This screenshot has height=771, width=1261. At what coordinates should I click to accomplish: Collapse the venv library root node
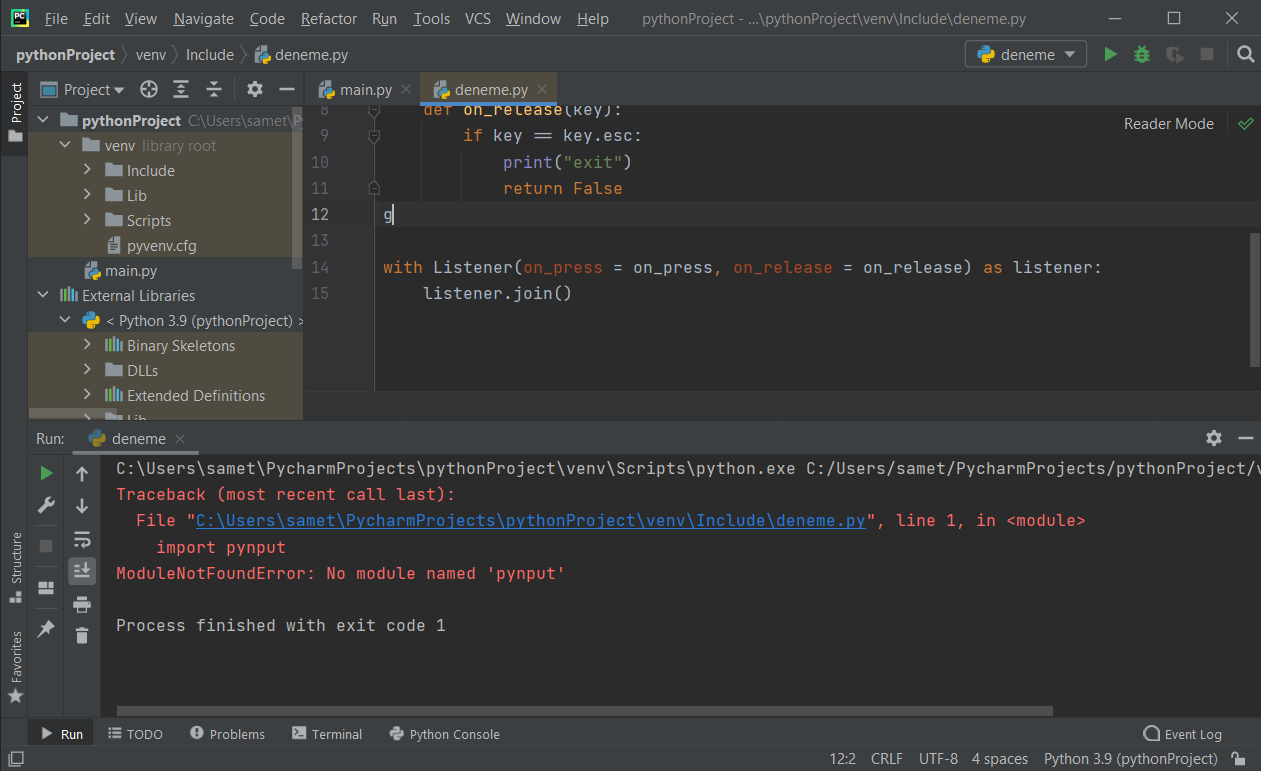point(64,144)
